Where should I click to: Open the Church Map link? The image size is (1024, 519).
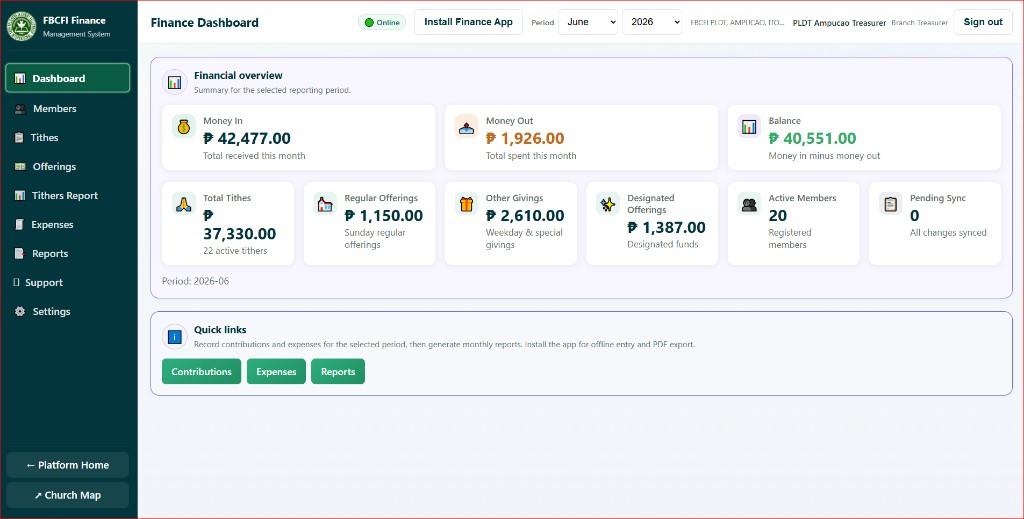[68, 495]
